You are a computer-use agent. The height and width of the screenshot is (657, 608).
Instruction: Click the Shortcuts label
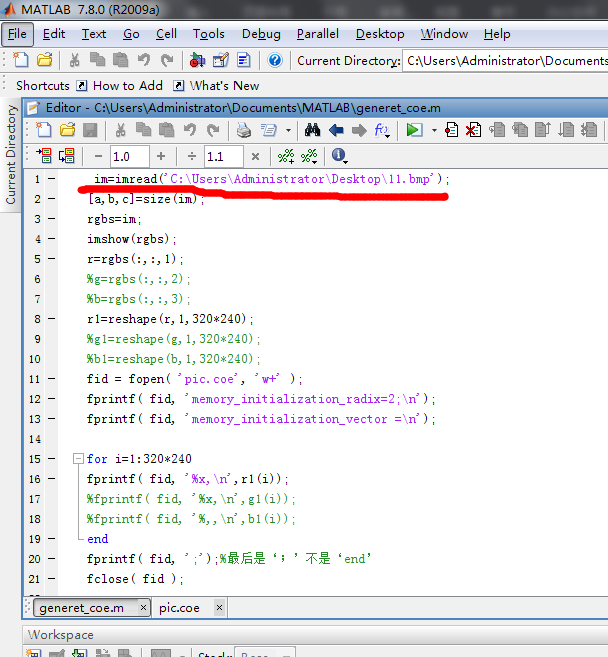click(x=43, y=85)
